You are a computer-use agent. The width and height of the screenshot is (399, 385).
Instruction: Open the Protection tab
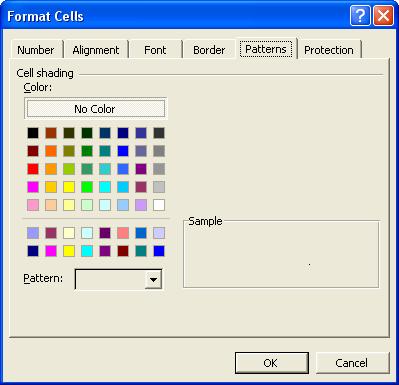click(329, 50)
